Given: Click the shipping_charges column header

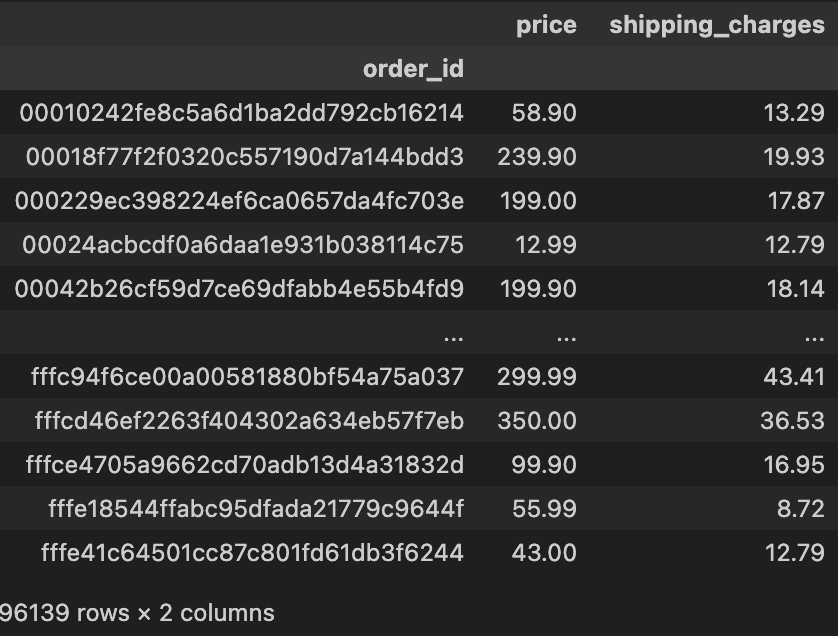Looking at the screenshot, I should click(x=717, y=26).
